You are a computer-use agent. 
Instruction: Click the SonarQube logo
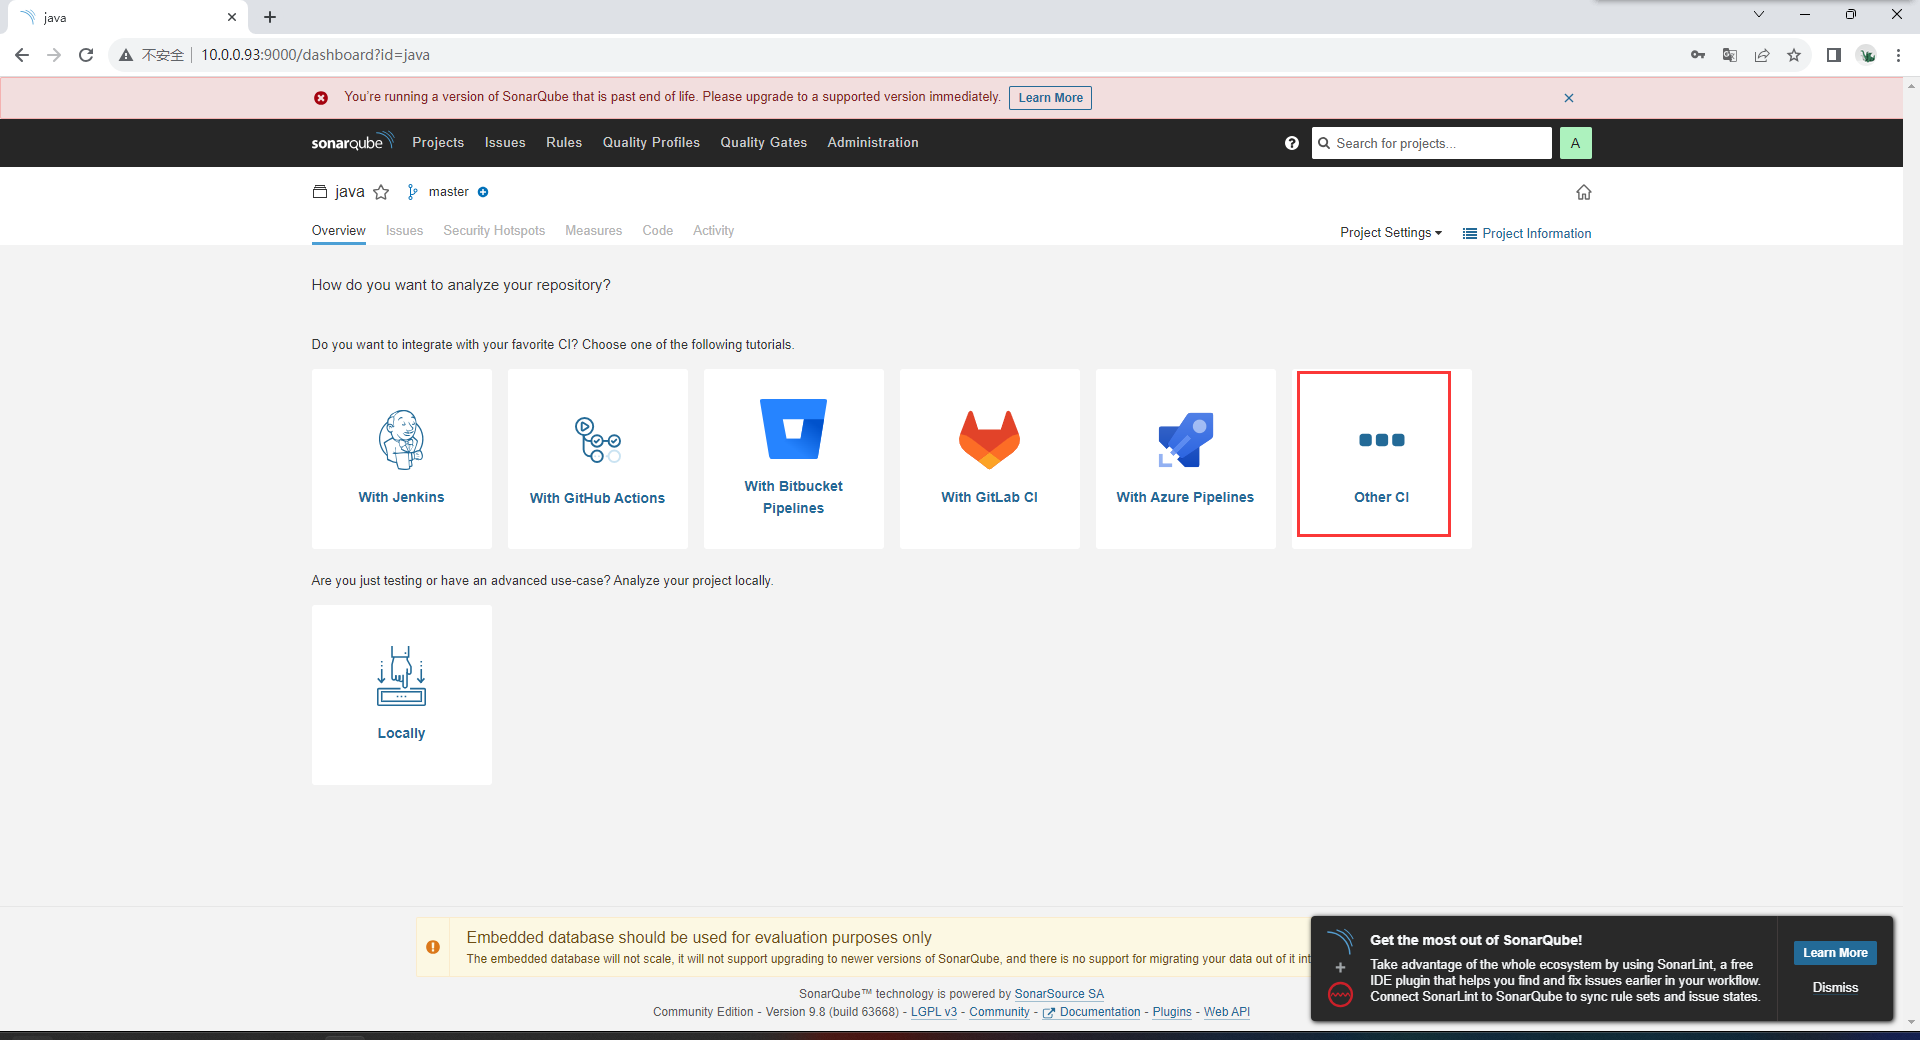[x=352, y=142]
